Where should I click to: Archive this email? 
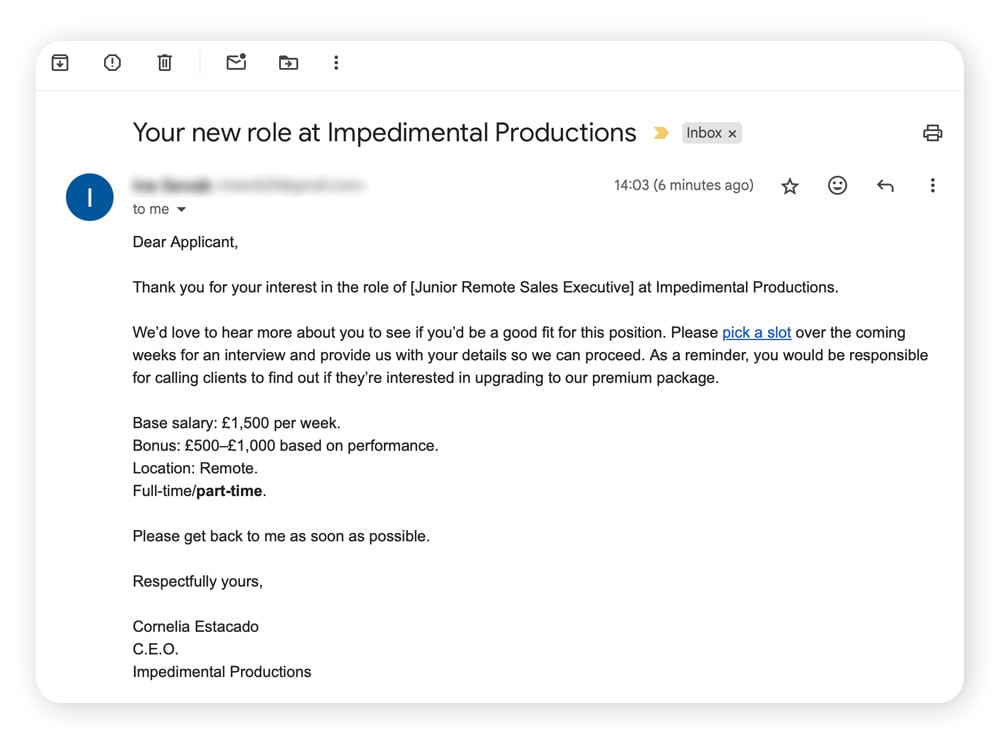point(59,62)
